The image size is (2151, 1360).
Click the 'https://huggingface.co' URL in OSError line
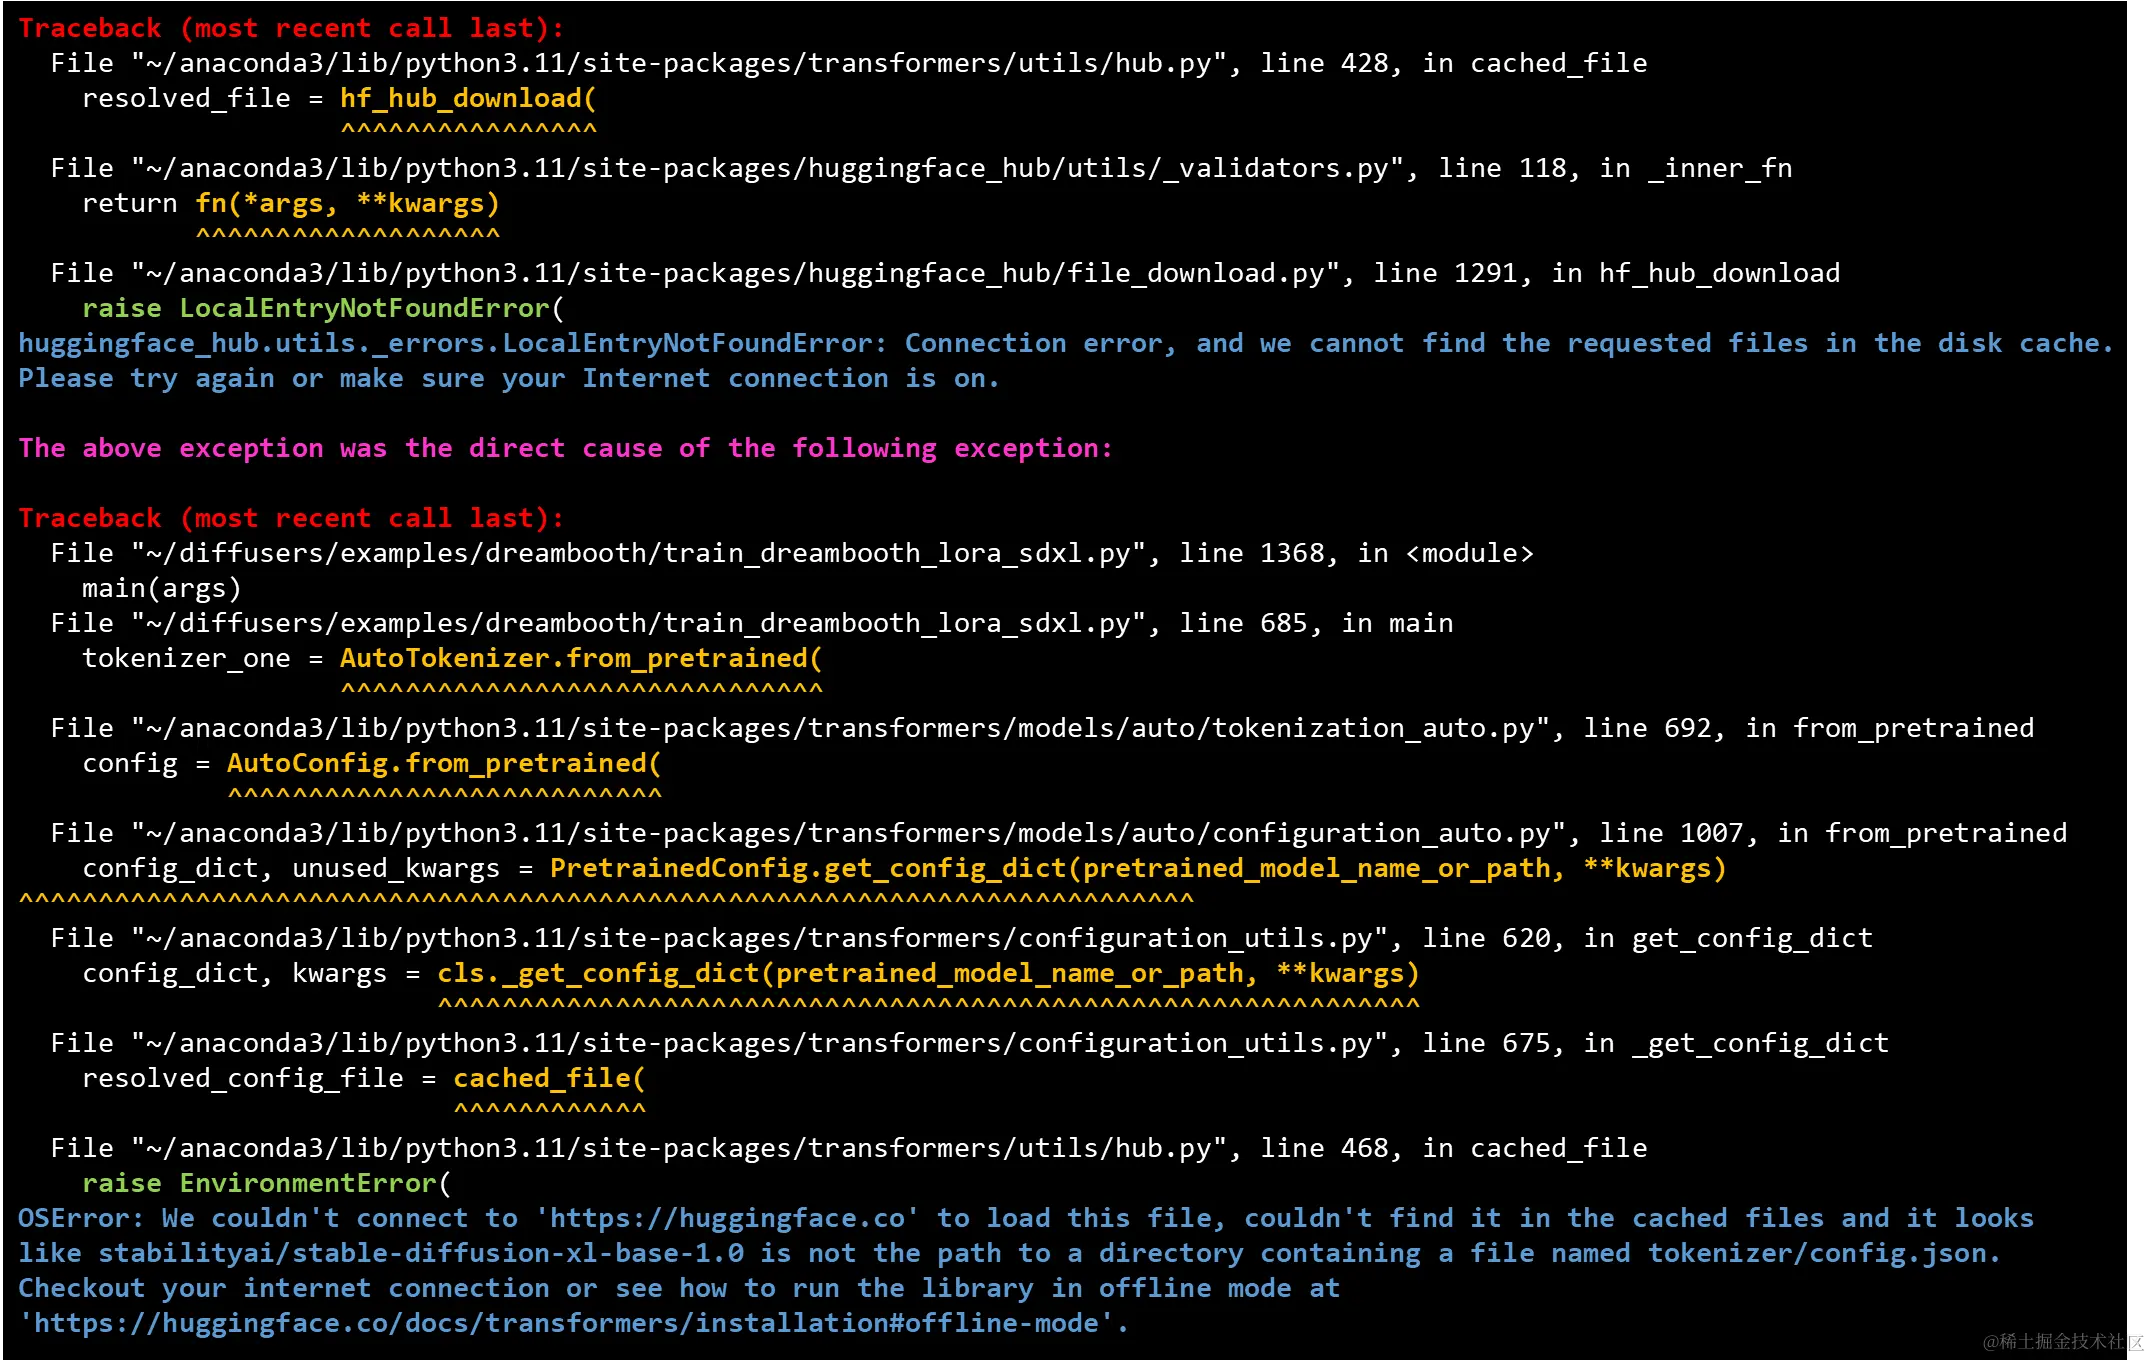point(727,1218)
